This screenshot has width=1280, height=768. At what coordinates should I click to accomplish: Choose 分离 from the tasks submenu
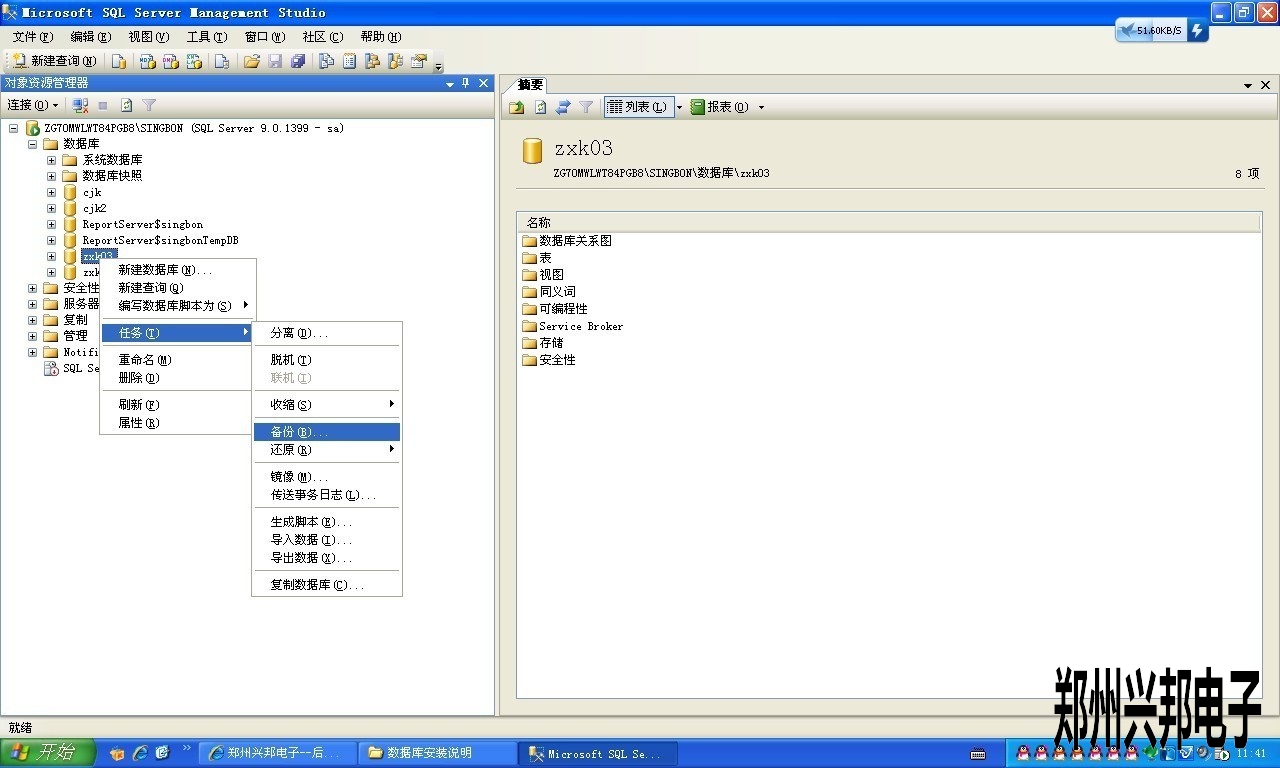(327, 333)
